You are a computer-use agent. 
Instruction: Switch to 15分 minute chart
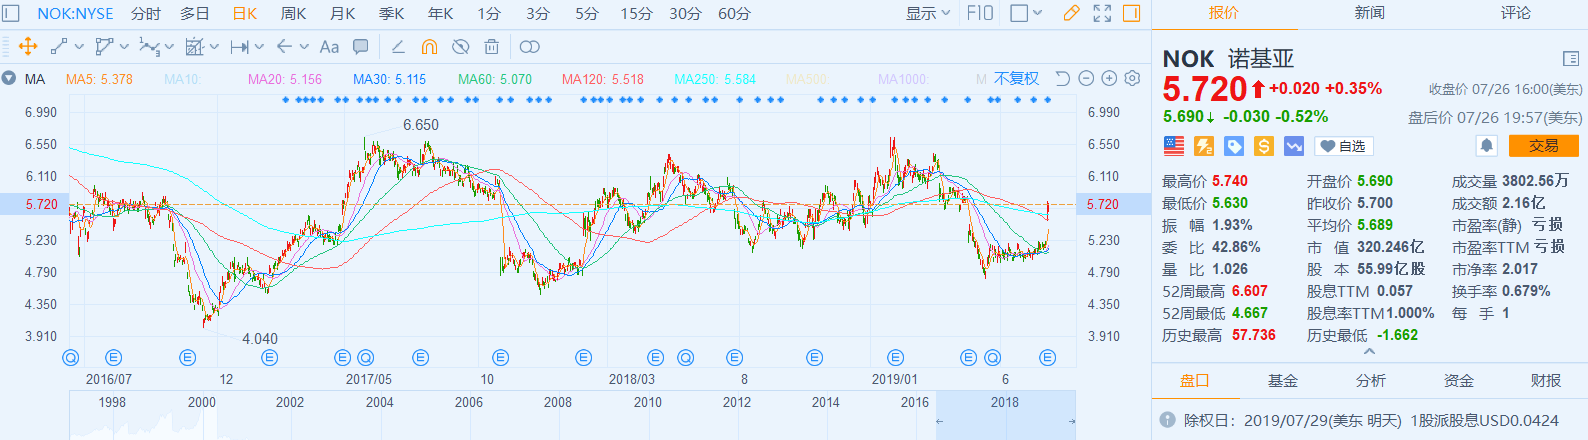[x=636, y=13]
